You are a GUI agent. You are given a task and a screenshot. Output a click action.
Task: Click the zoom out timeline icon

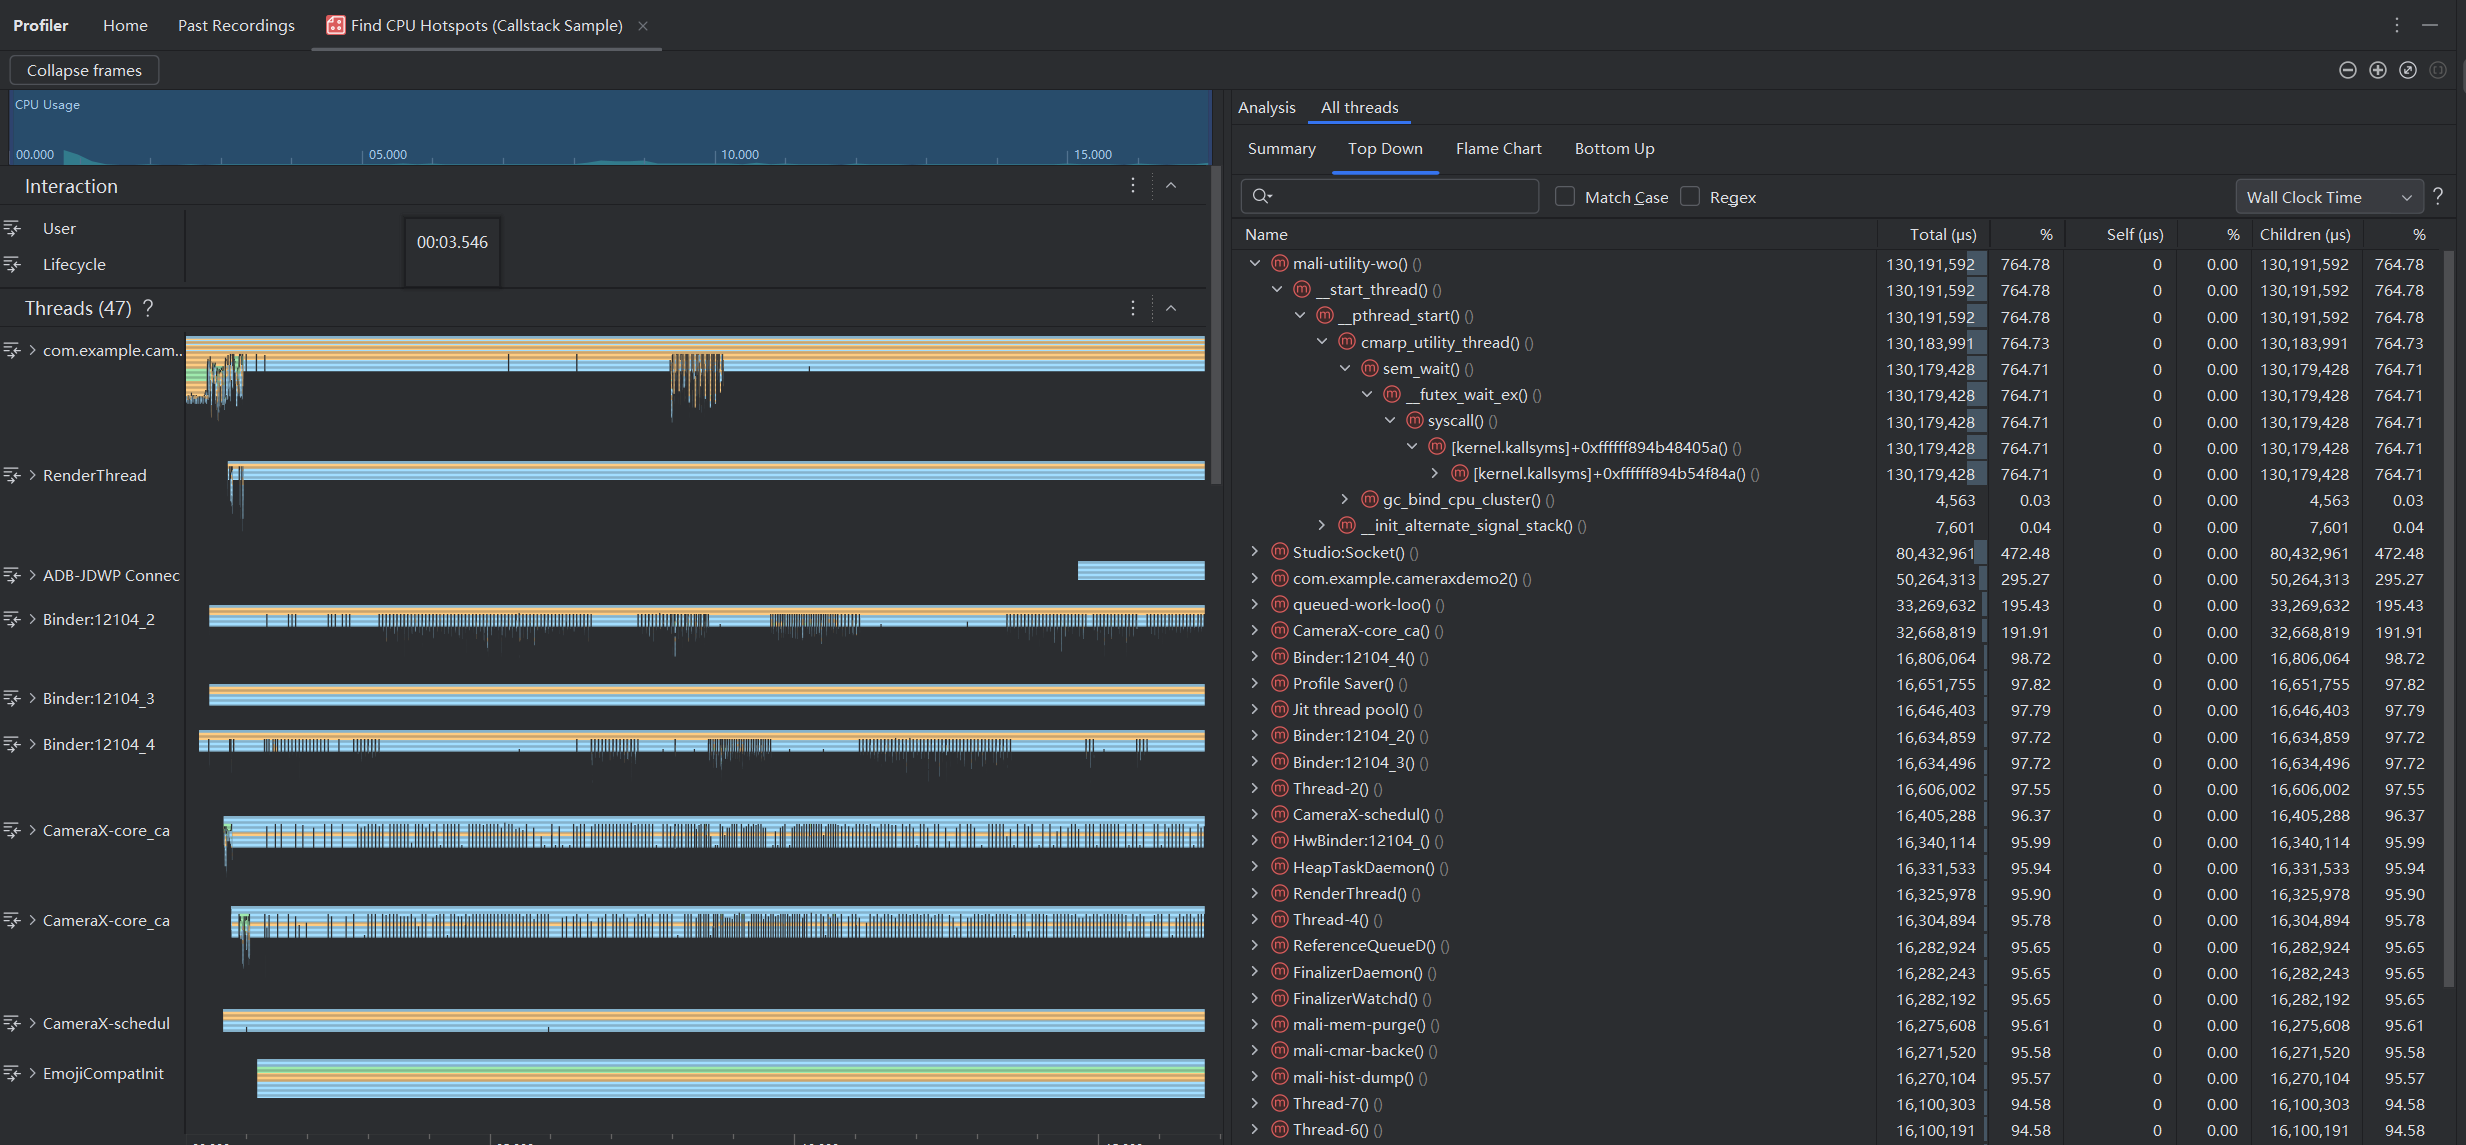(x=2347, y=70)
